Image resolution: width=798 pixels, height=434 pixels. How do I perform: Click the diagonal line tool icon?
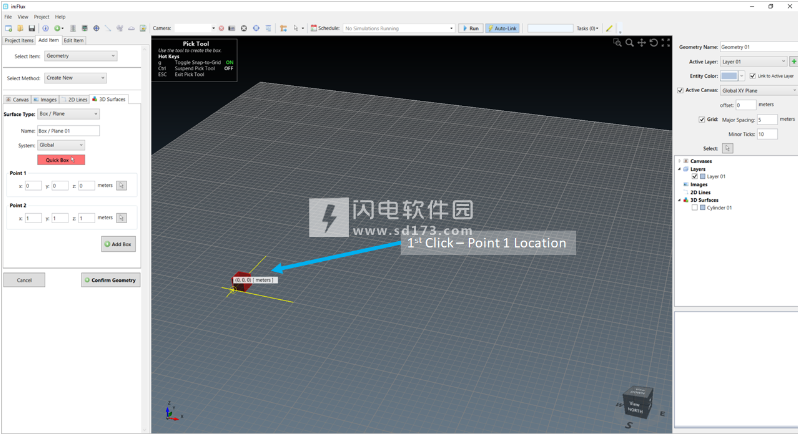tap(108, 28)
